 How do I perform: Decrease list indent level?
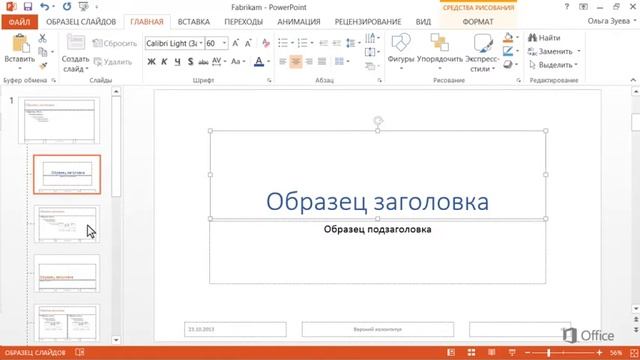click(323, 43)
